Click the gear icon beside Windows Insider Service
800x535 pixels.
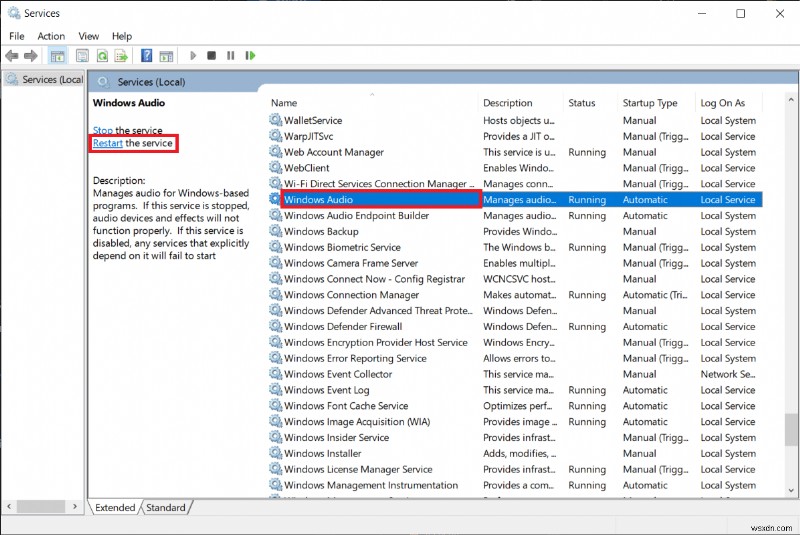pos(276,437)
